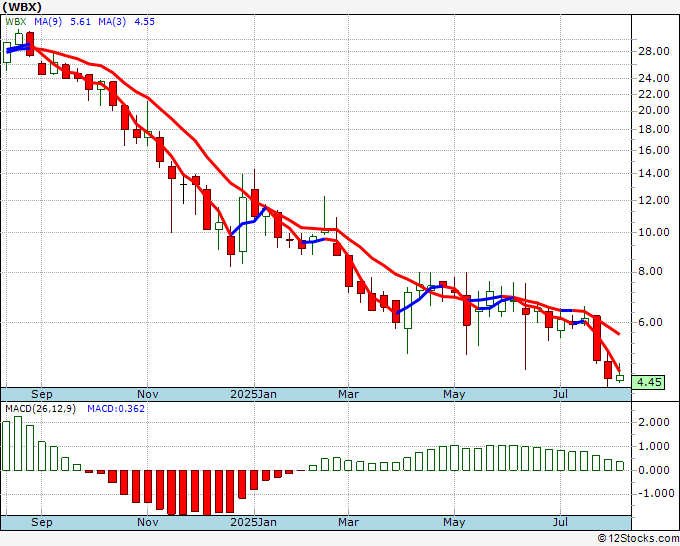Click the 10.00 price axis label
The width and height of the screenshot is (680, 546).
pyautogui.click(x=654, y=232)
